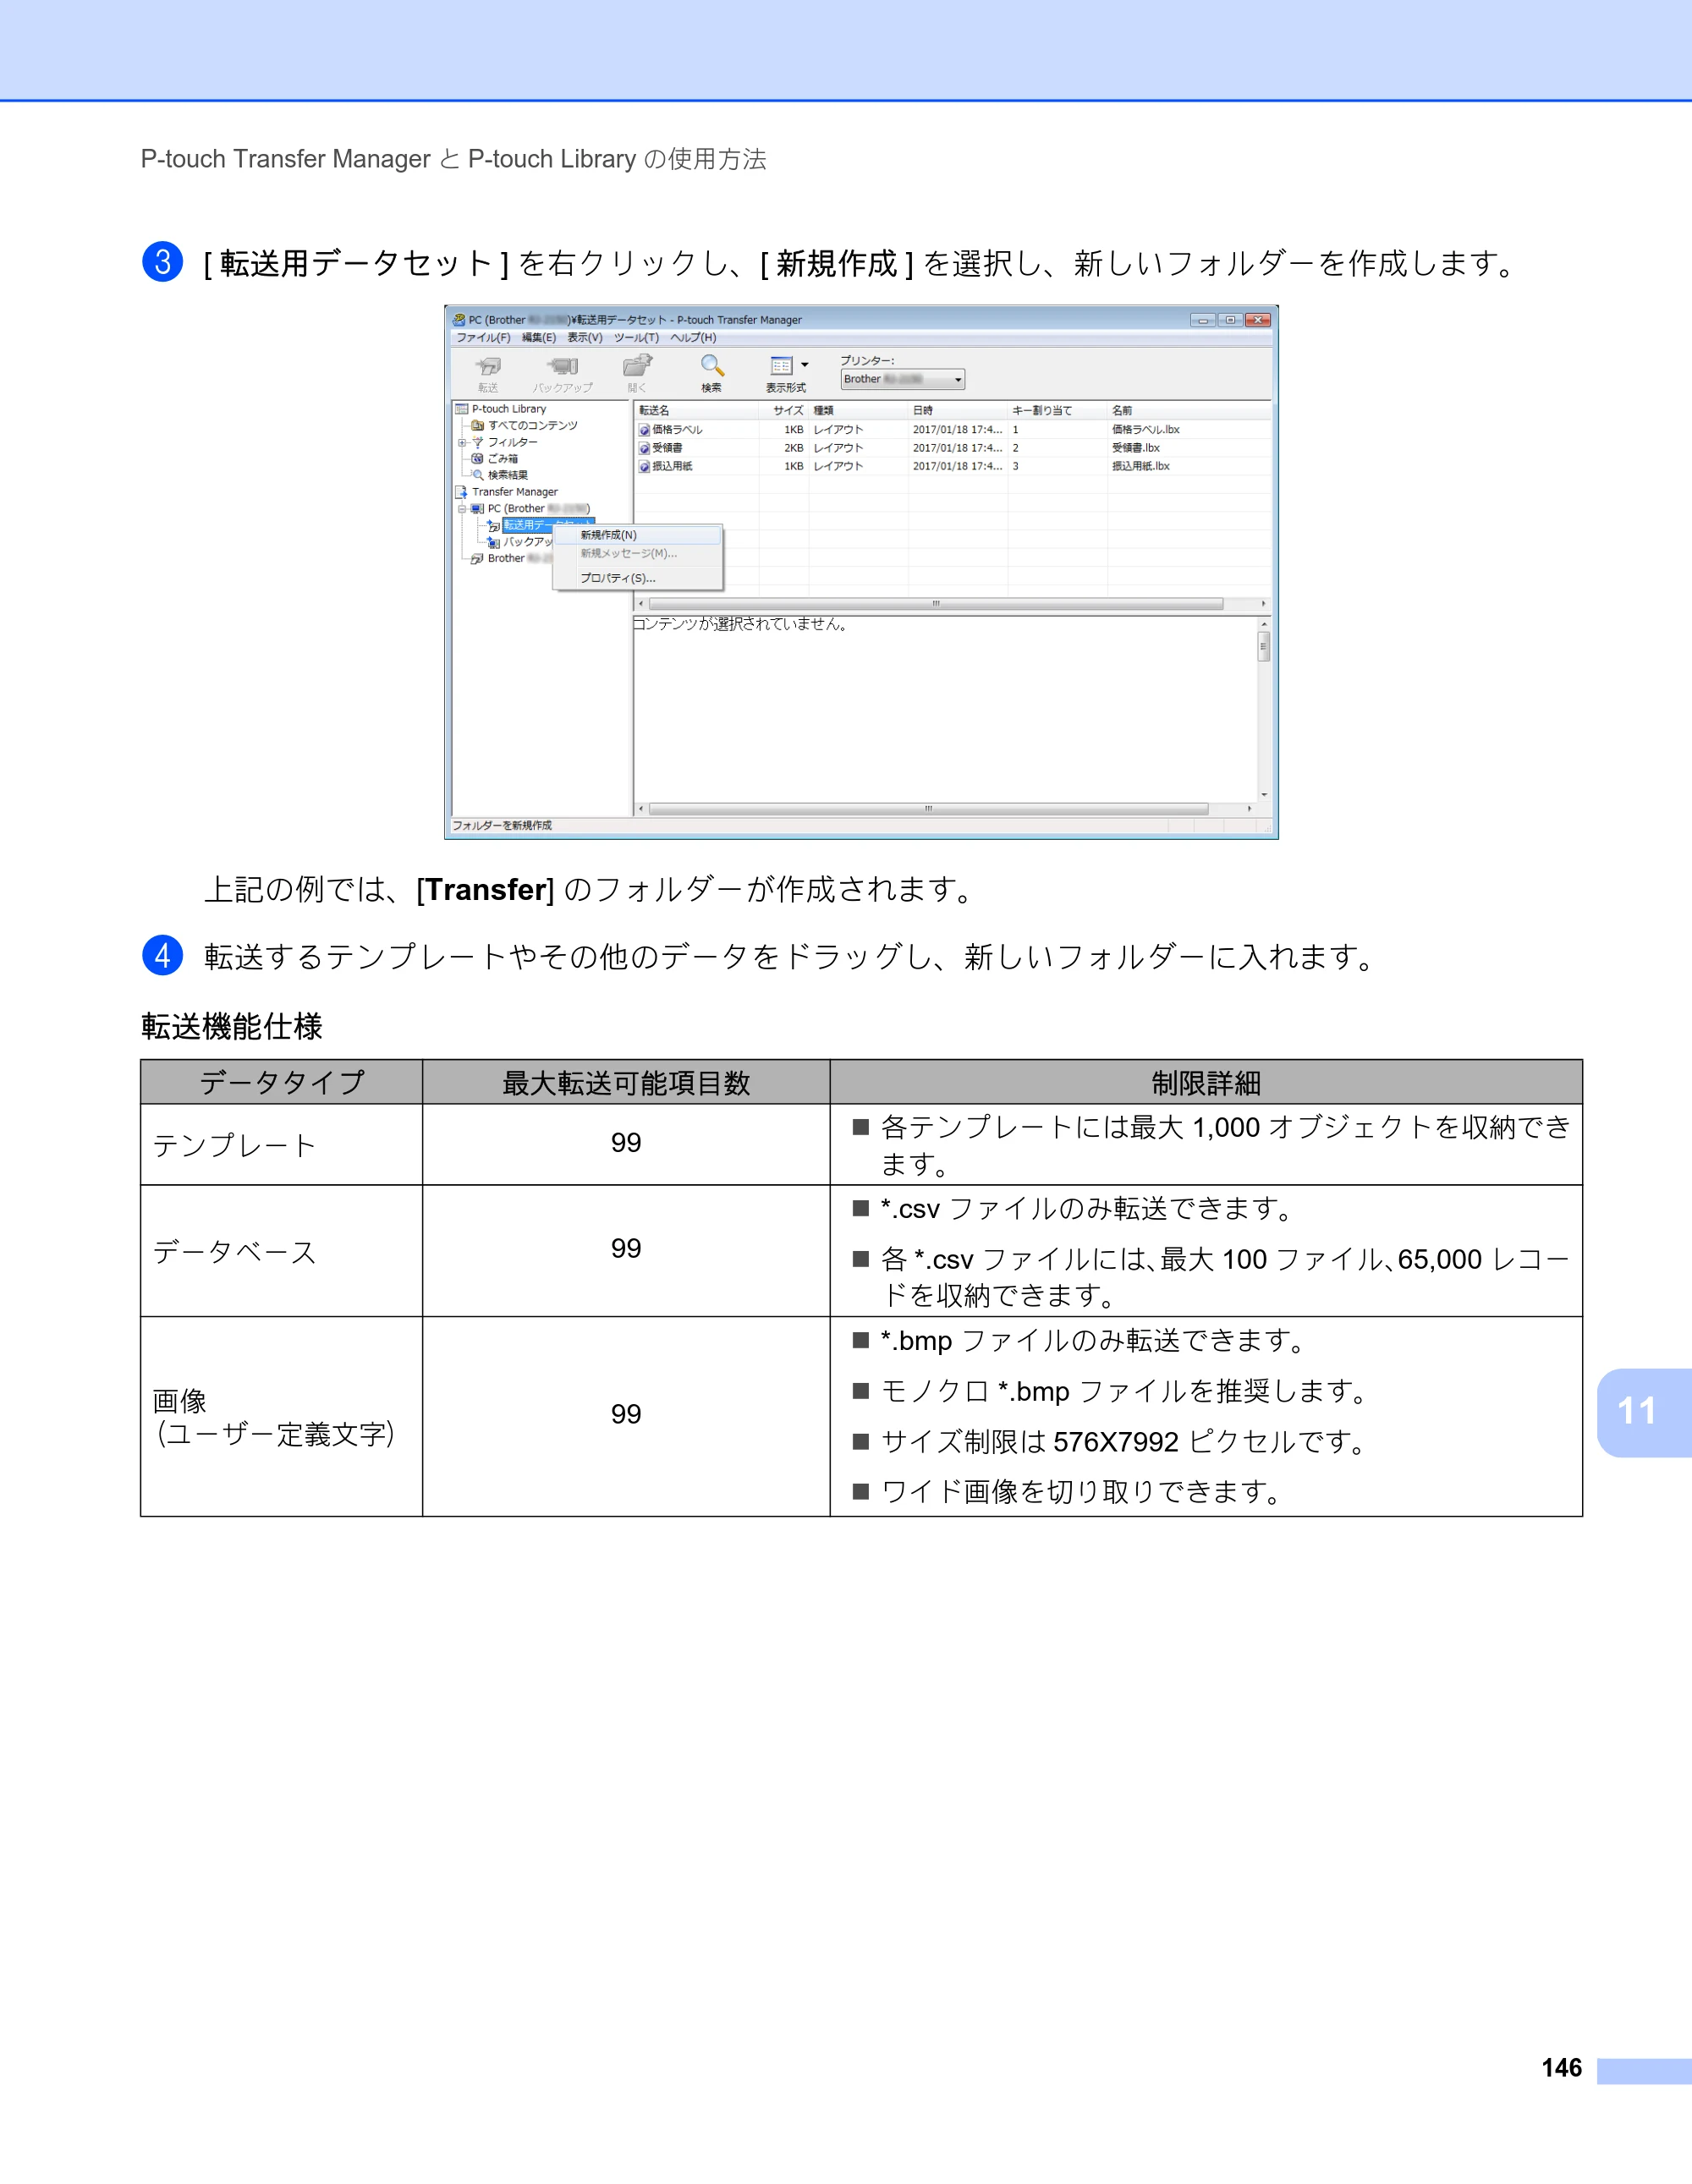This screenshot has width=1692, height=2184.
Task: Choose プロパティ(S)... from the context menu
Action: click(x=638, y=579)
